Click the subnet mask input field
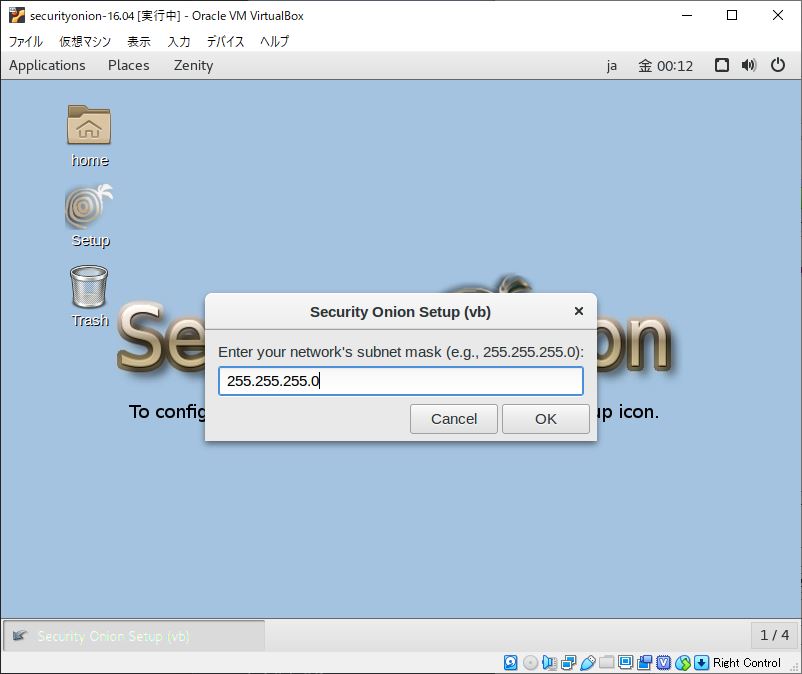The width and height of the screenshot is (802, 674). pos(400,381)
